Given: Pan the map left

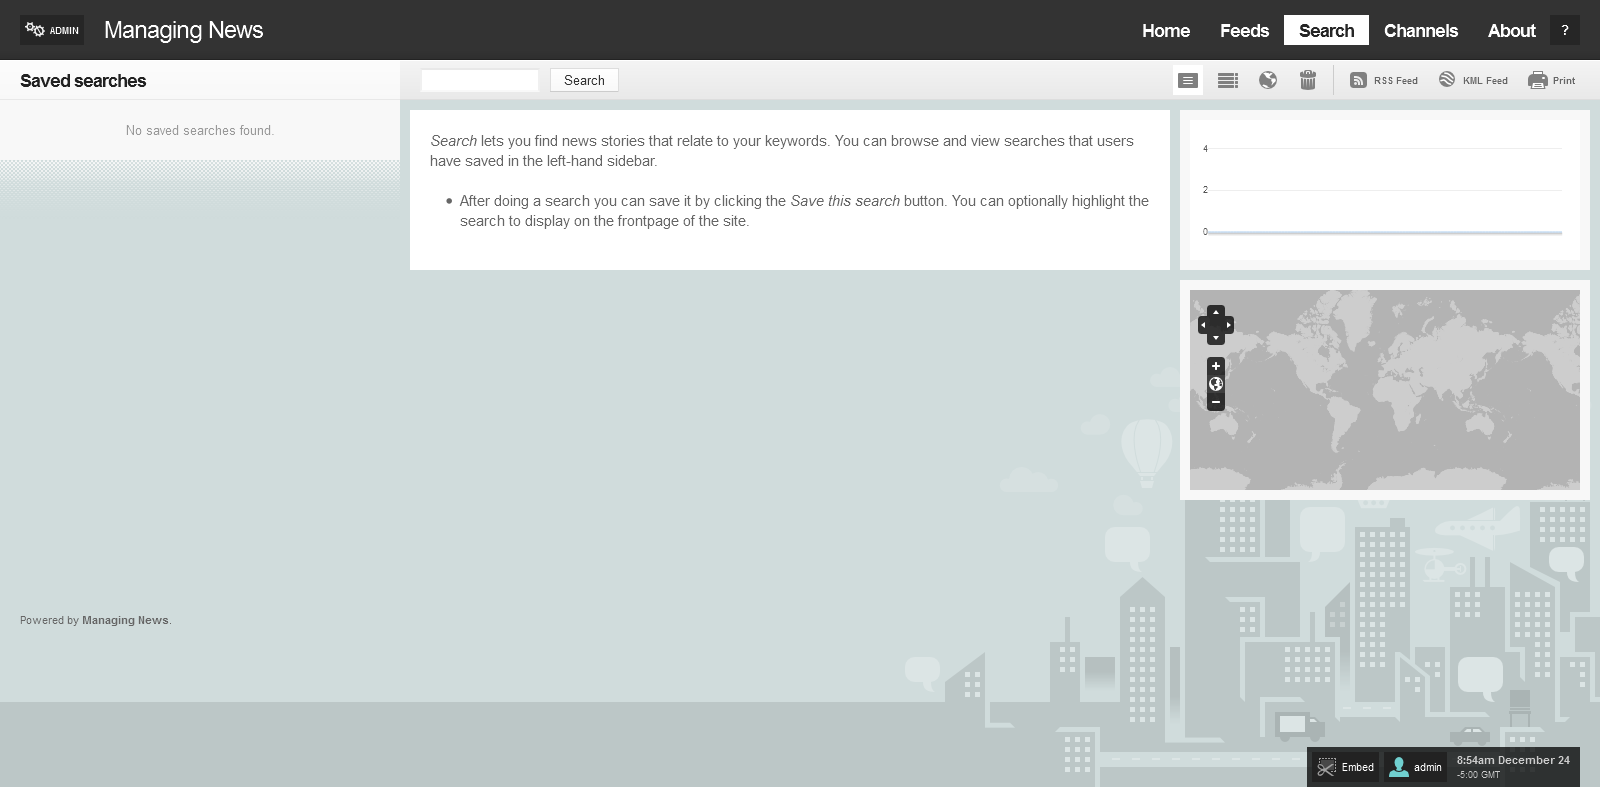Looking at the screenshot, I should [x=1203, y=325].
